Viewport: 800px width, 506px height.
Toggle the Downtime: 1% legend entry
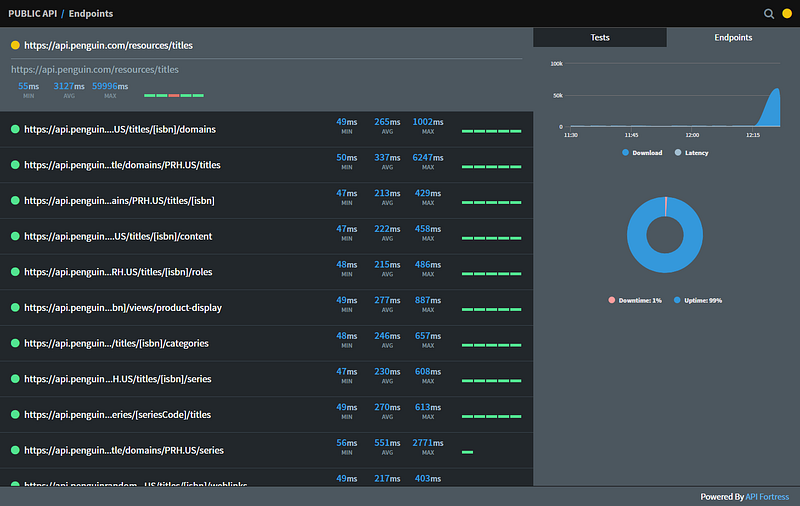click(636, 300)
